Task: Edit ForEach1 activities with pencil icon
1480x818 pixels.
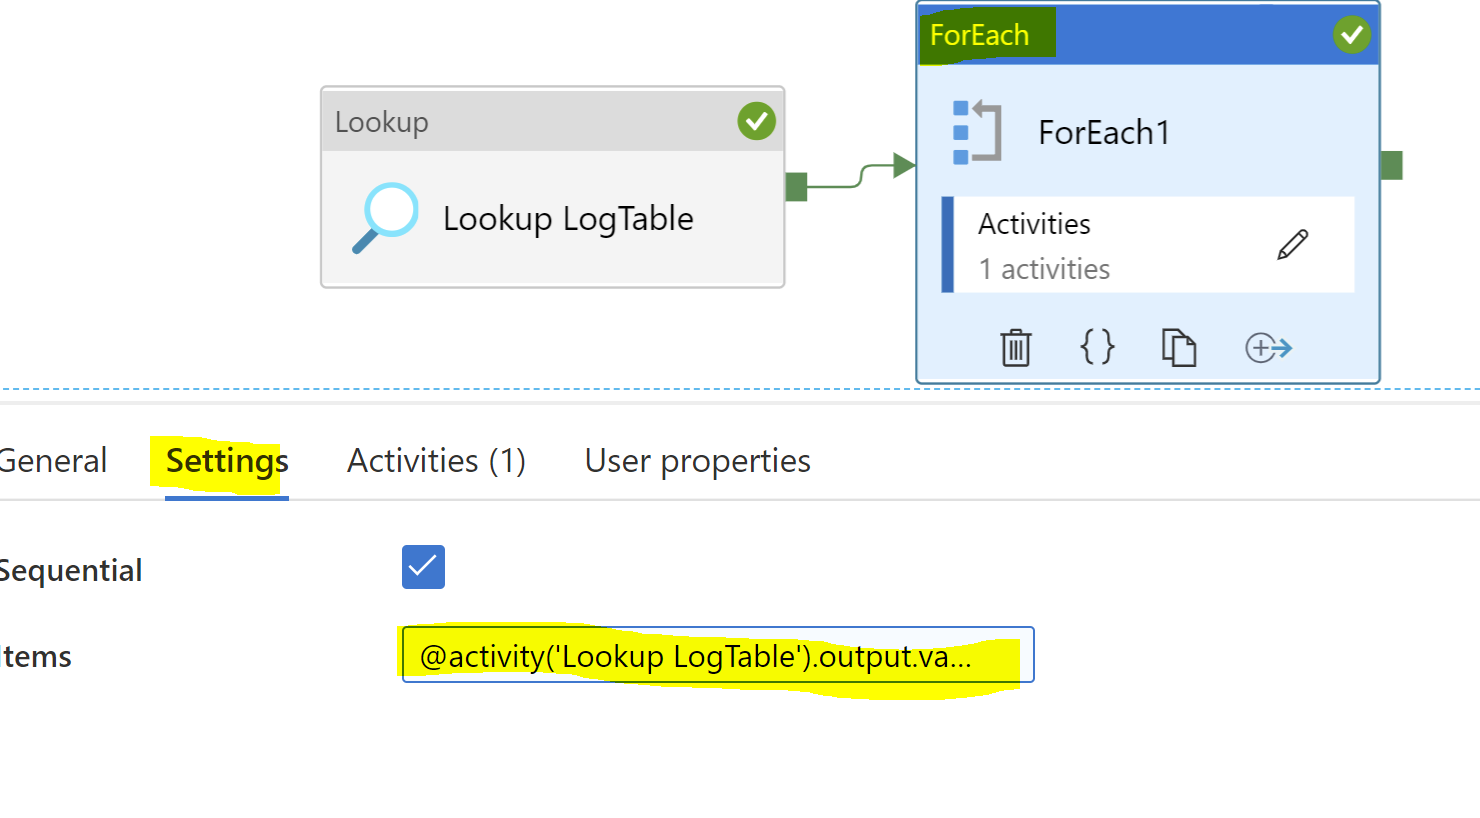Action: (x=1292, y=244)
